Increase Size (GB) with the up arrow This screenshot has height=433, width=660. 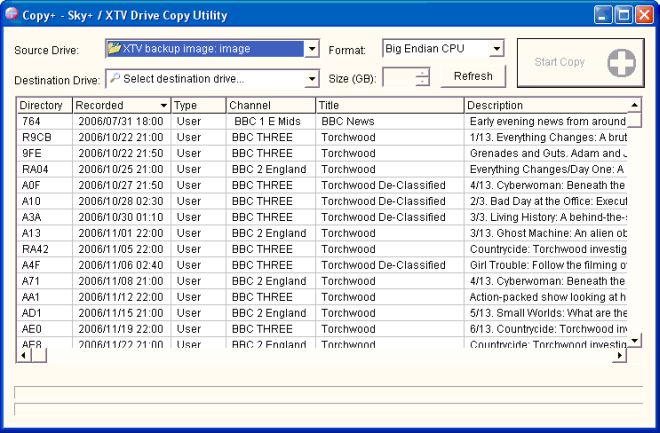tap(423, 72)
